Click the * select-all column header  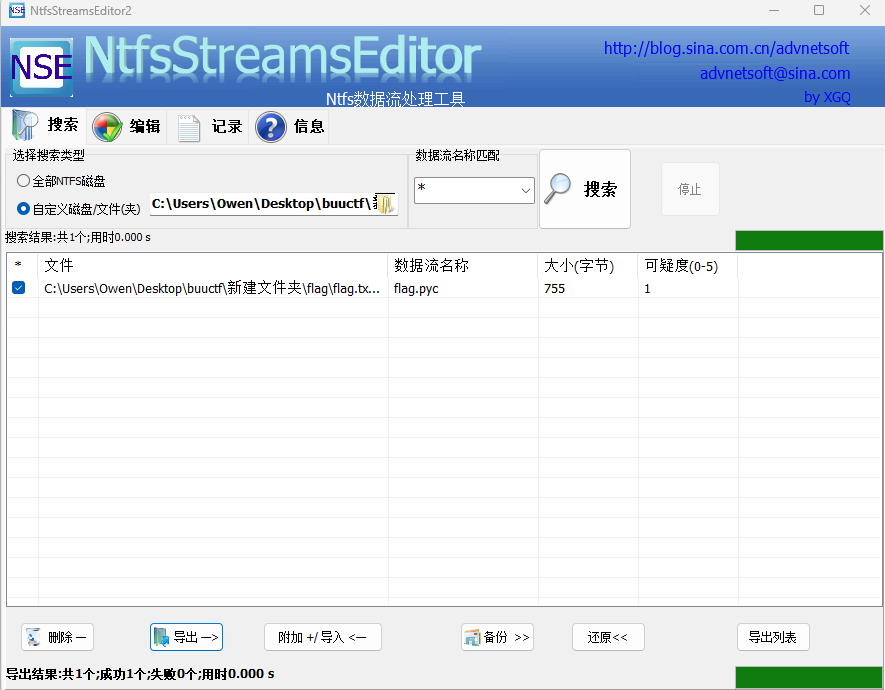coord(21,265)
